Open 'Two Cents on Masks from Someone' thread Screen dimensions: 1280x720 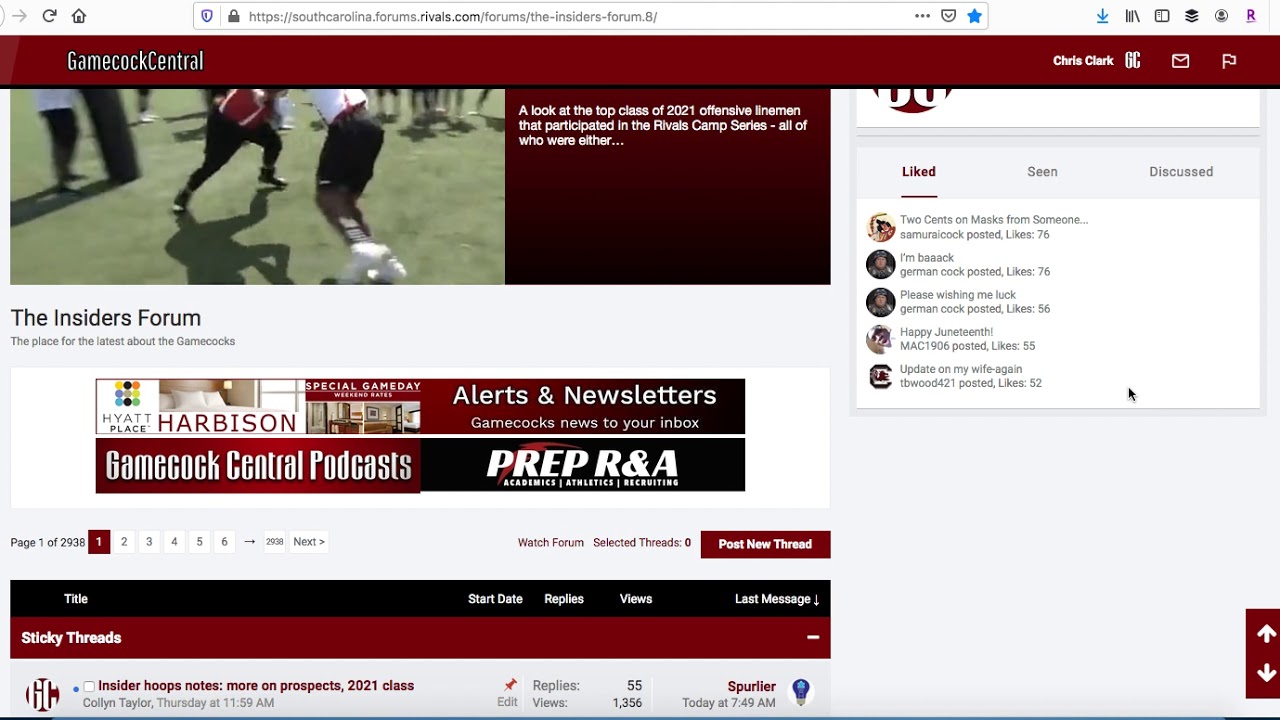(994, 220)
